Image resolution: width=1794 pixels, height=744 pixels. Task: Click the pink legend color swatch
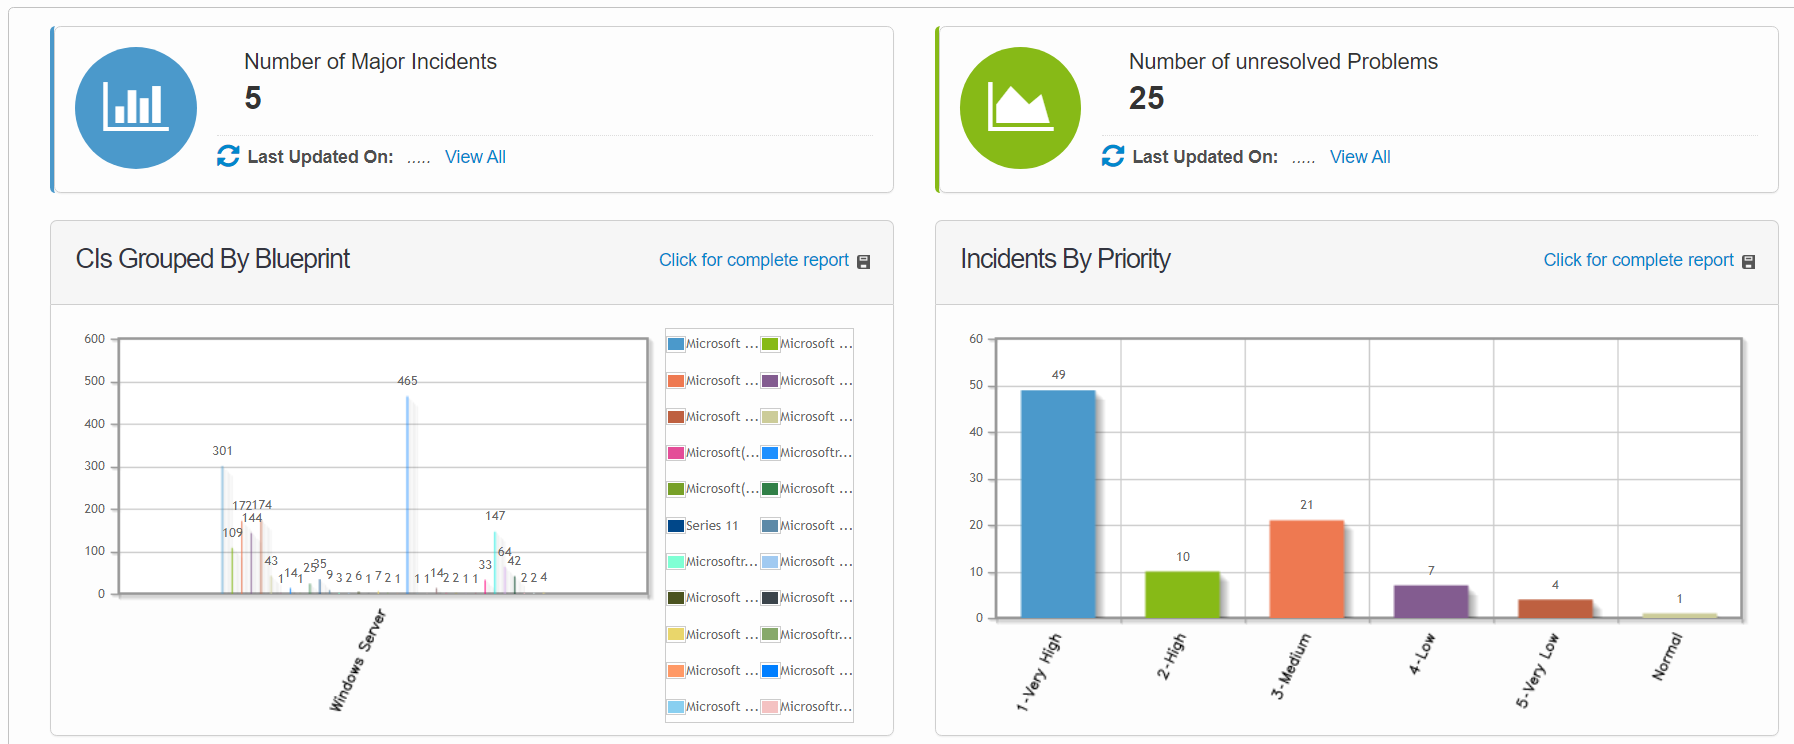(x=676, y=453)
